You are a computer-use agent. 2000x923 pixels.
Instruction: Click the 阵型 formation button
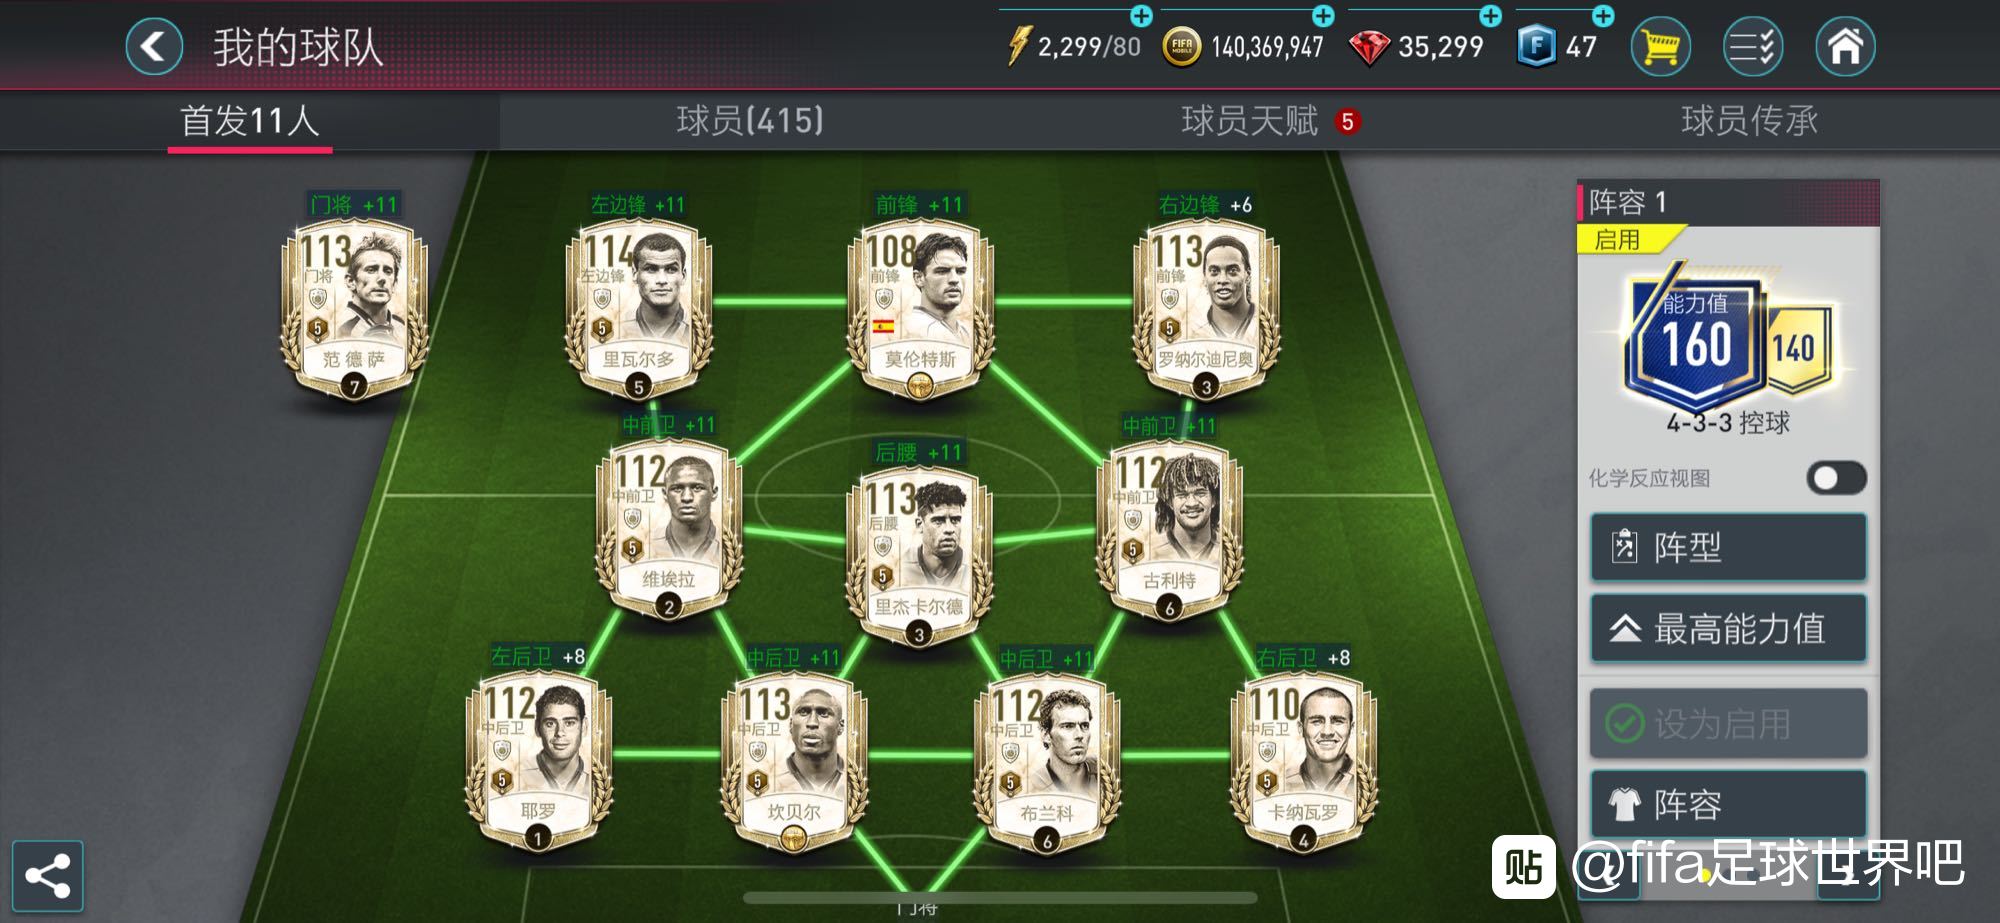tap(1728, 547)
